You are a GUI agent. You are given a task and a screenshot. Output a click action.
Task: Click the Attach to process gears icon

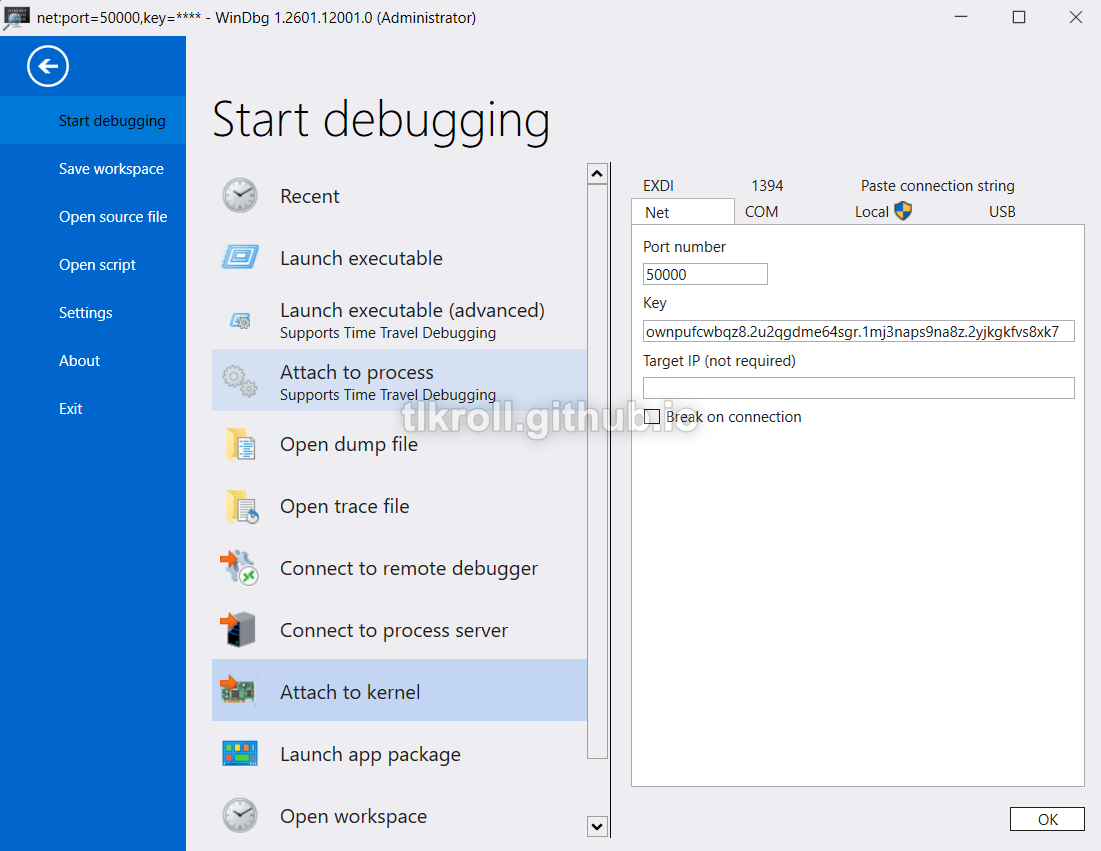(x=240, y=381)
